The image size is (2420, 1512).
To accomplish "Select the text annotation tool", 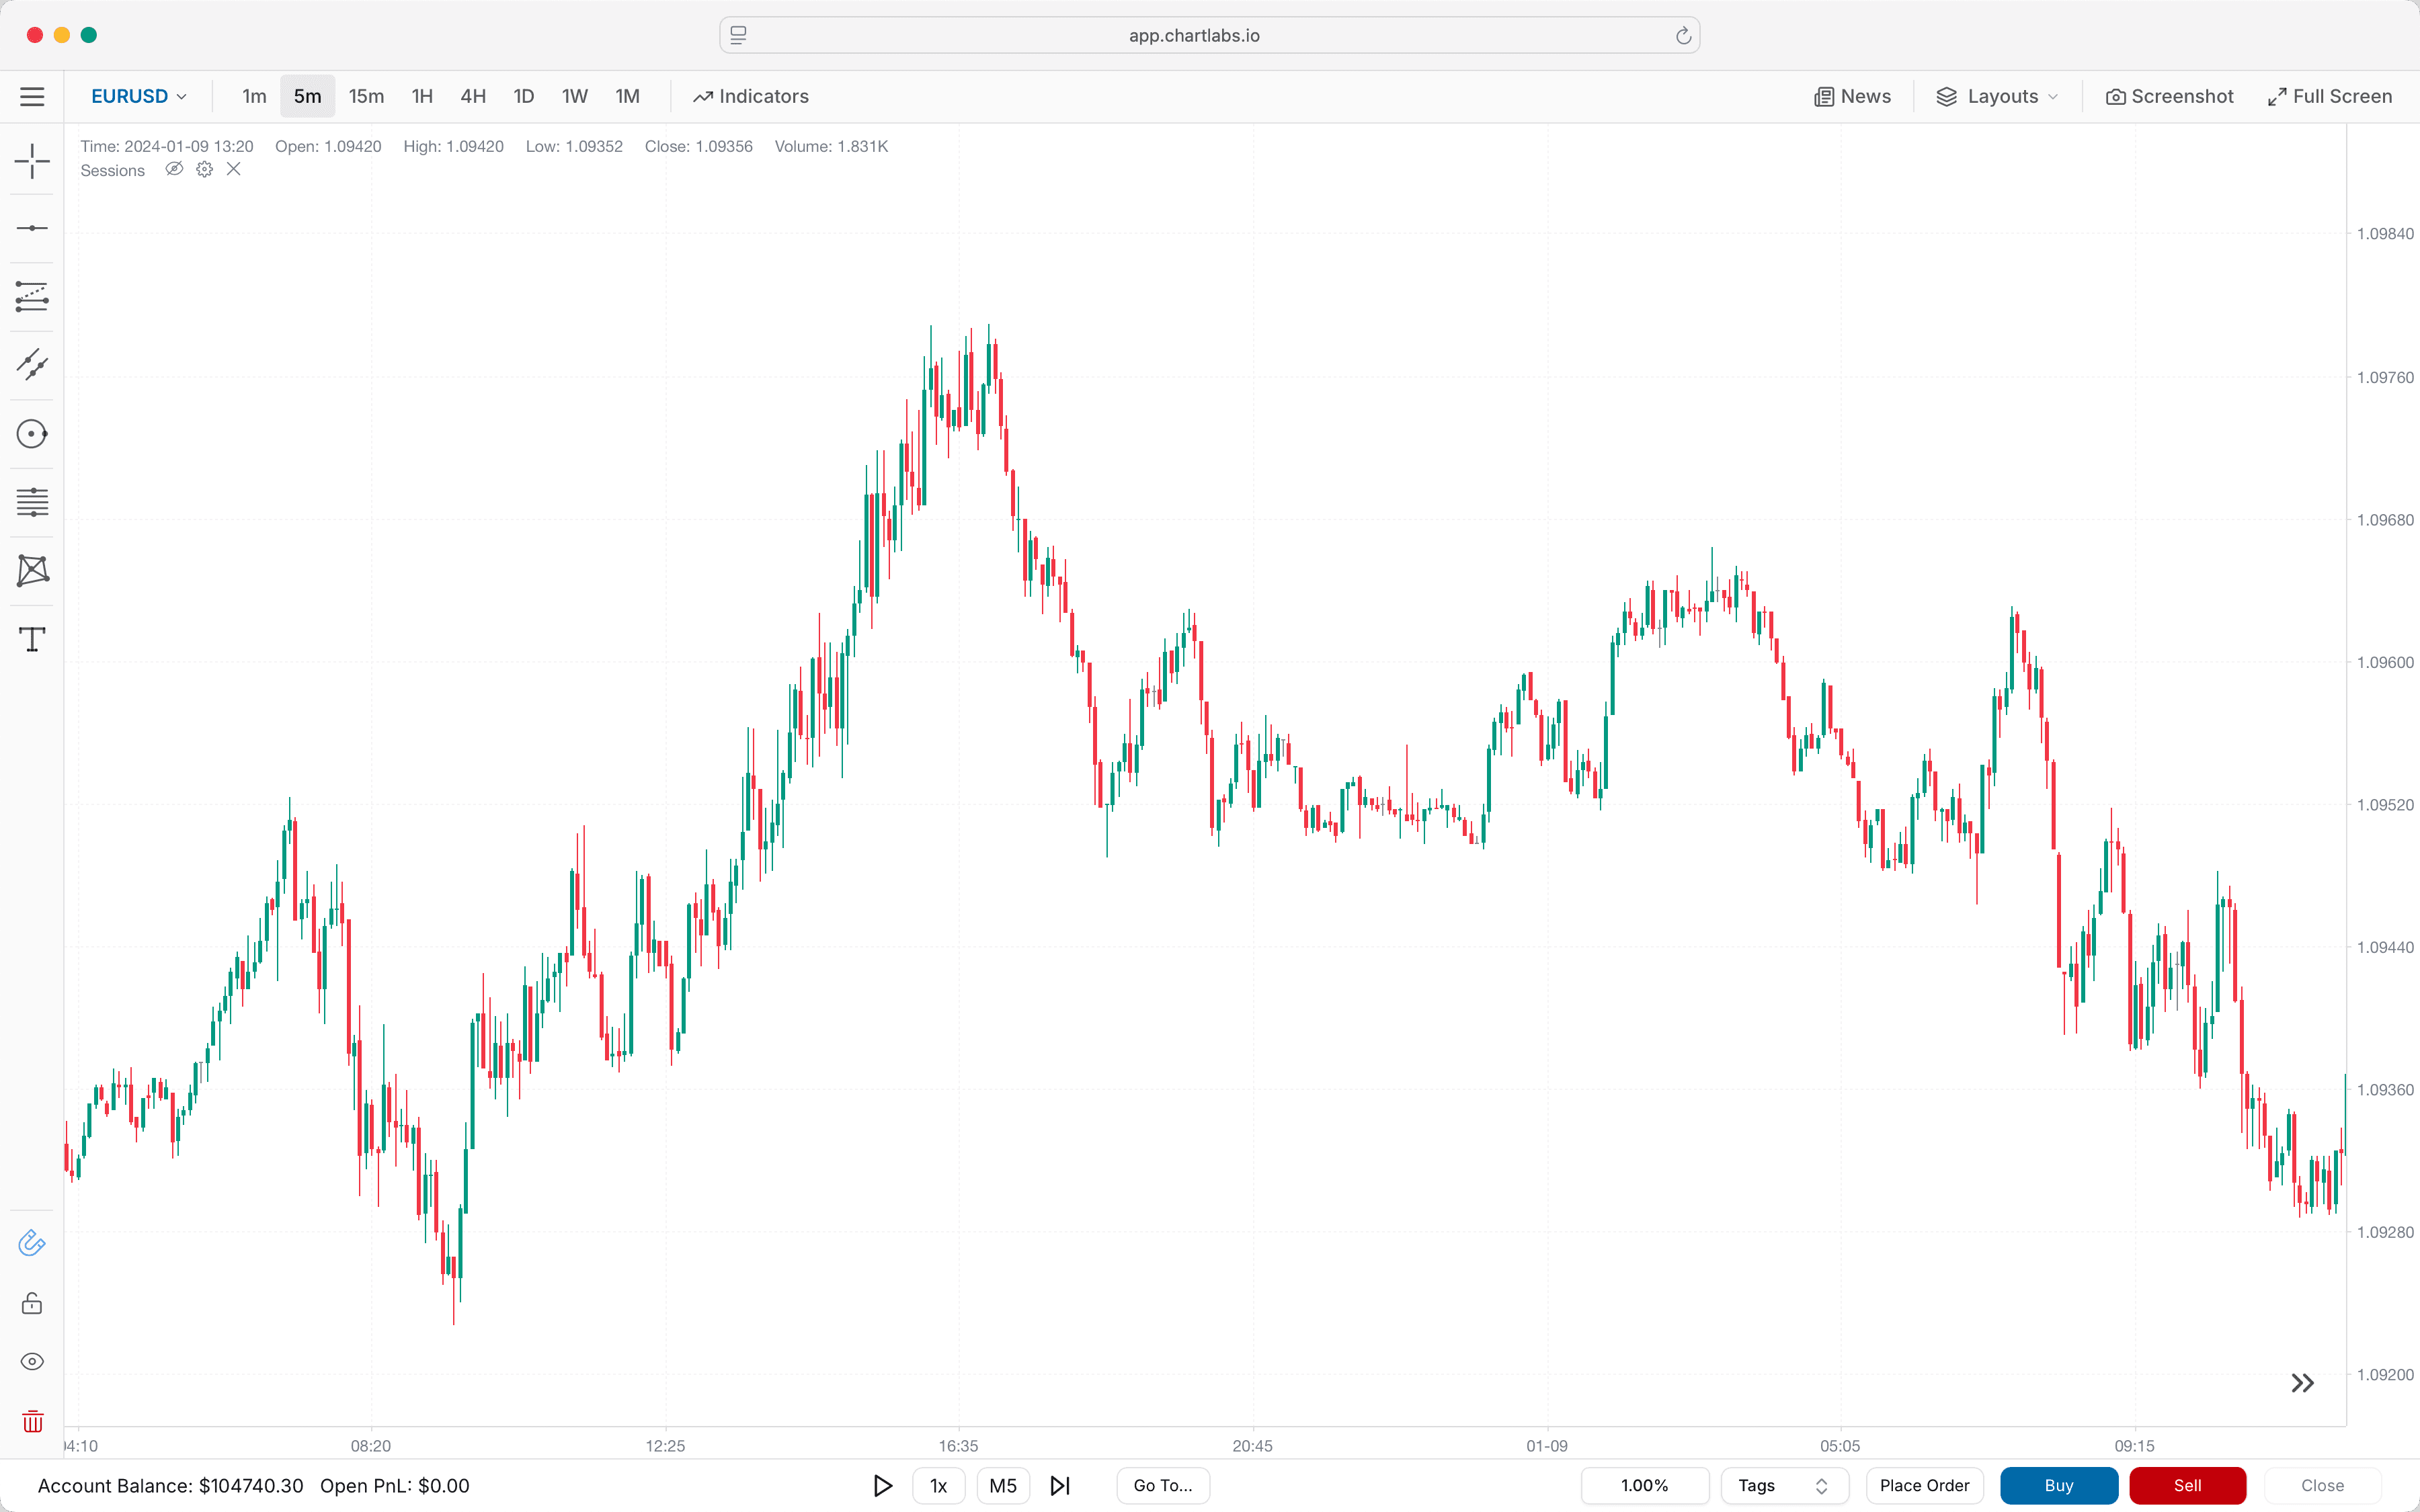I will tap(32, 639).
